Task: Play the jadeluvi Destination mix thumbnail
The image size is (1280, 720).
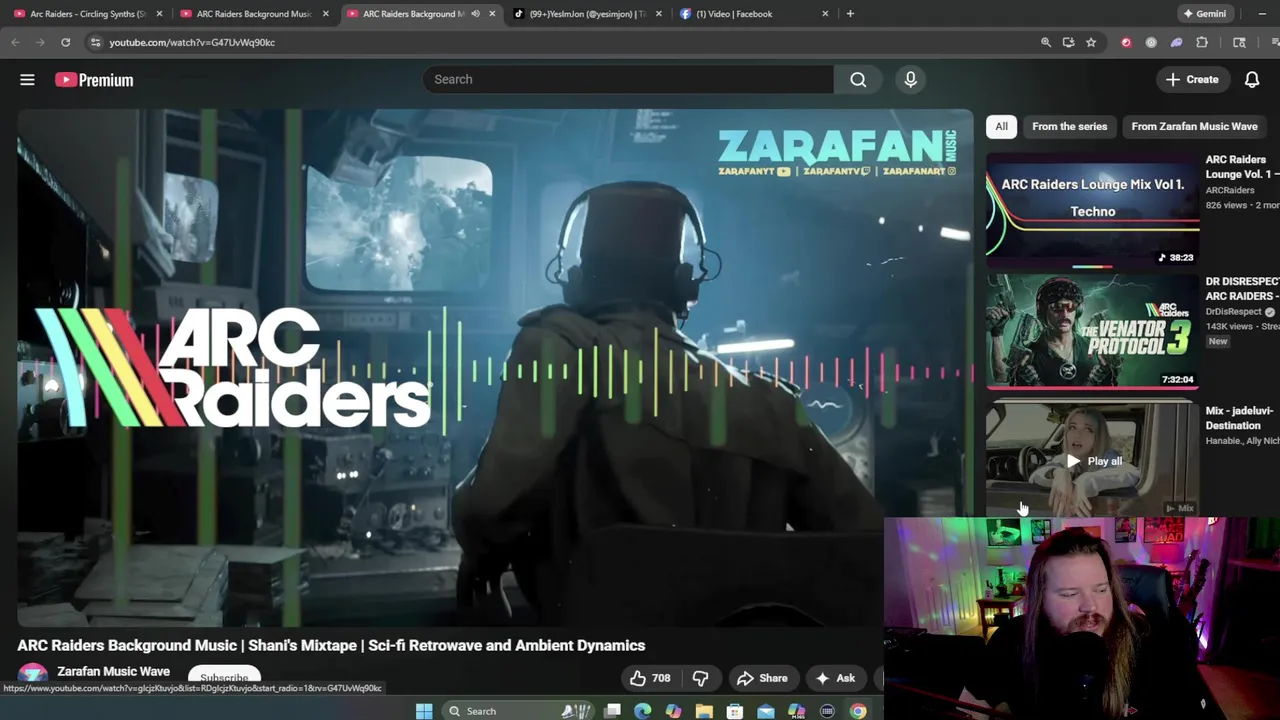Action: coord(1092,459)
